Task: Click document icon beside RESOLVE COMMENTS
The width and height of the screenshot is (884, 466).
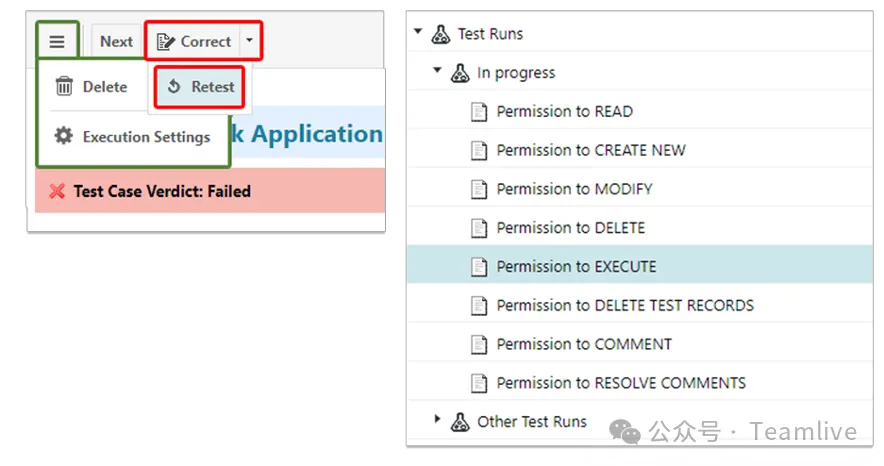Action: coord(479,383)
